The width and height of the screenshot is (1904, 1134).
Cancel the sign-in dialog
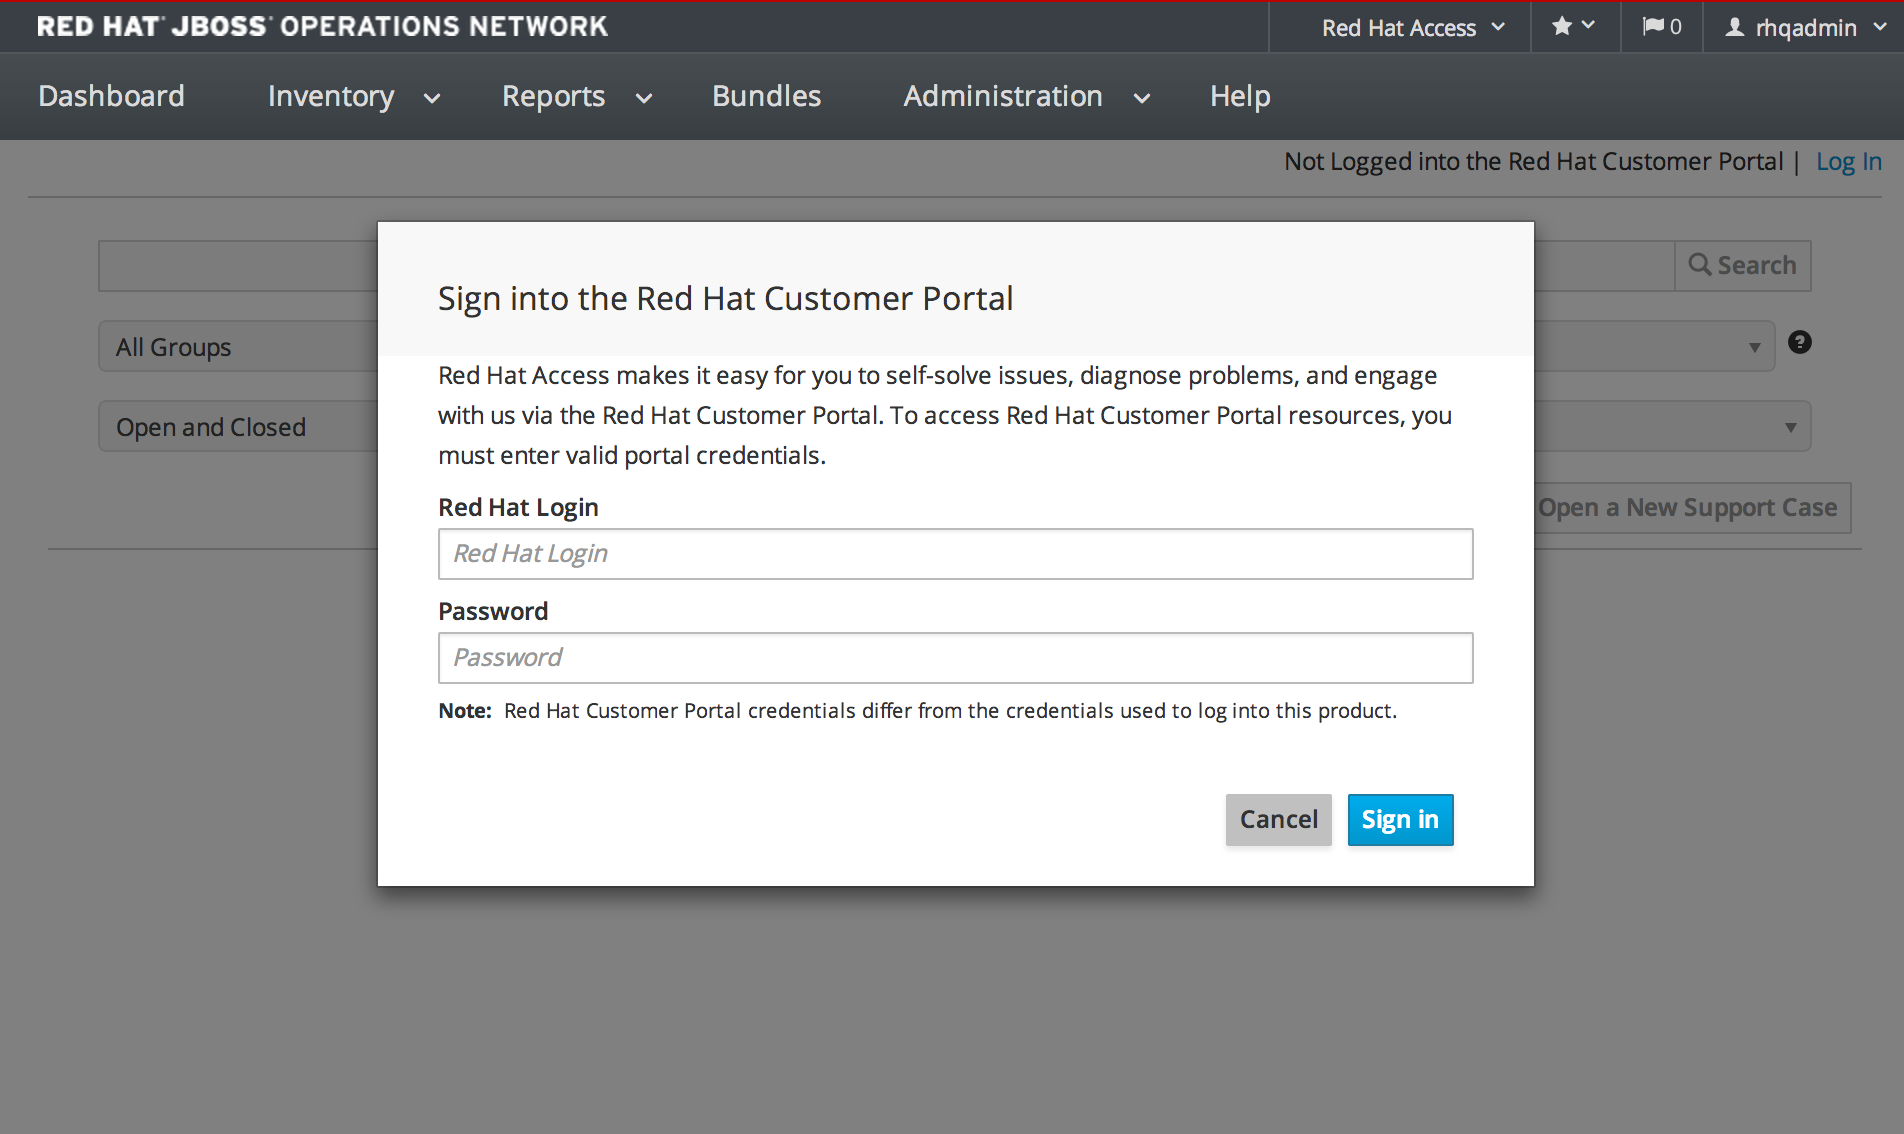pos(1278,820)
